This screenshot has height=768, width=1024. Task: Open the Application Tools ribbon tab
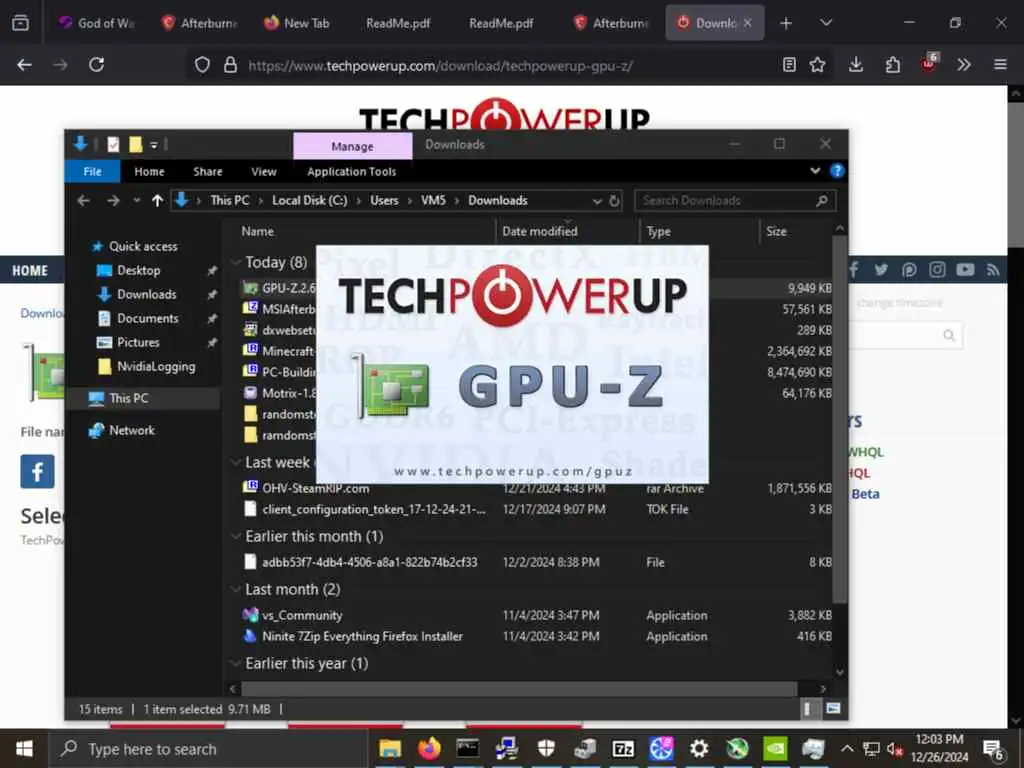(x=351, y=172)
